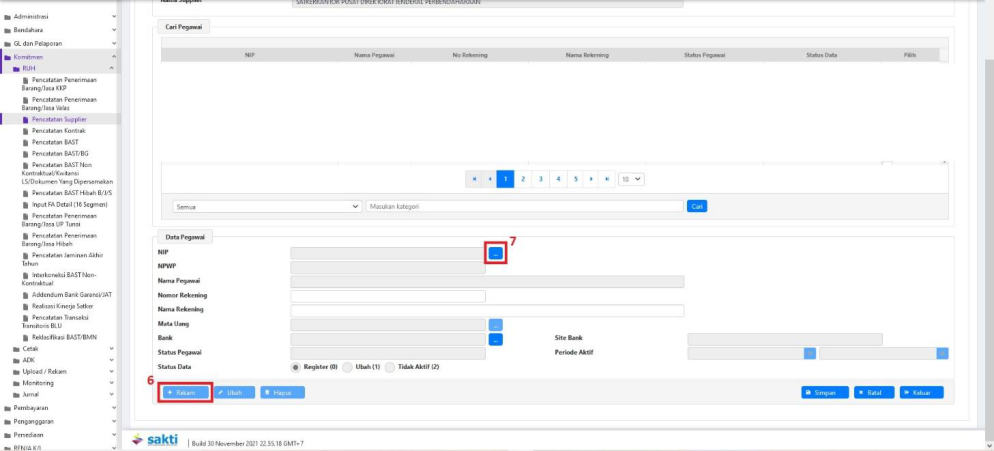
Task: Go to the first page of results
Action: click(x=473, y=179)
